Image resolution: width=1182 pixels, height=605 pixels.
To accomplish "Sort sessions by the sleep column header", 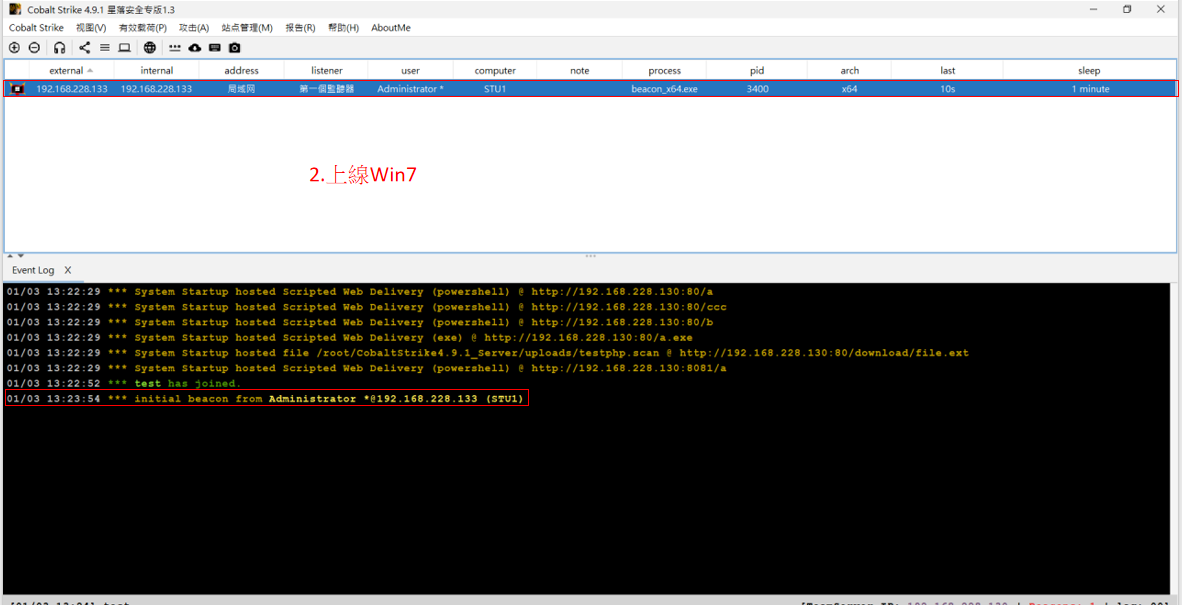I will click(1089, 71).
